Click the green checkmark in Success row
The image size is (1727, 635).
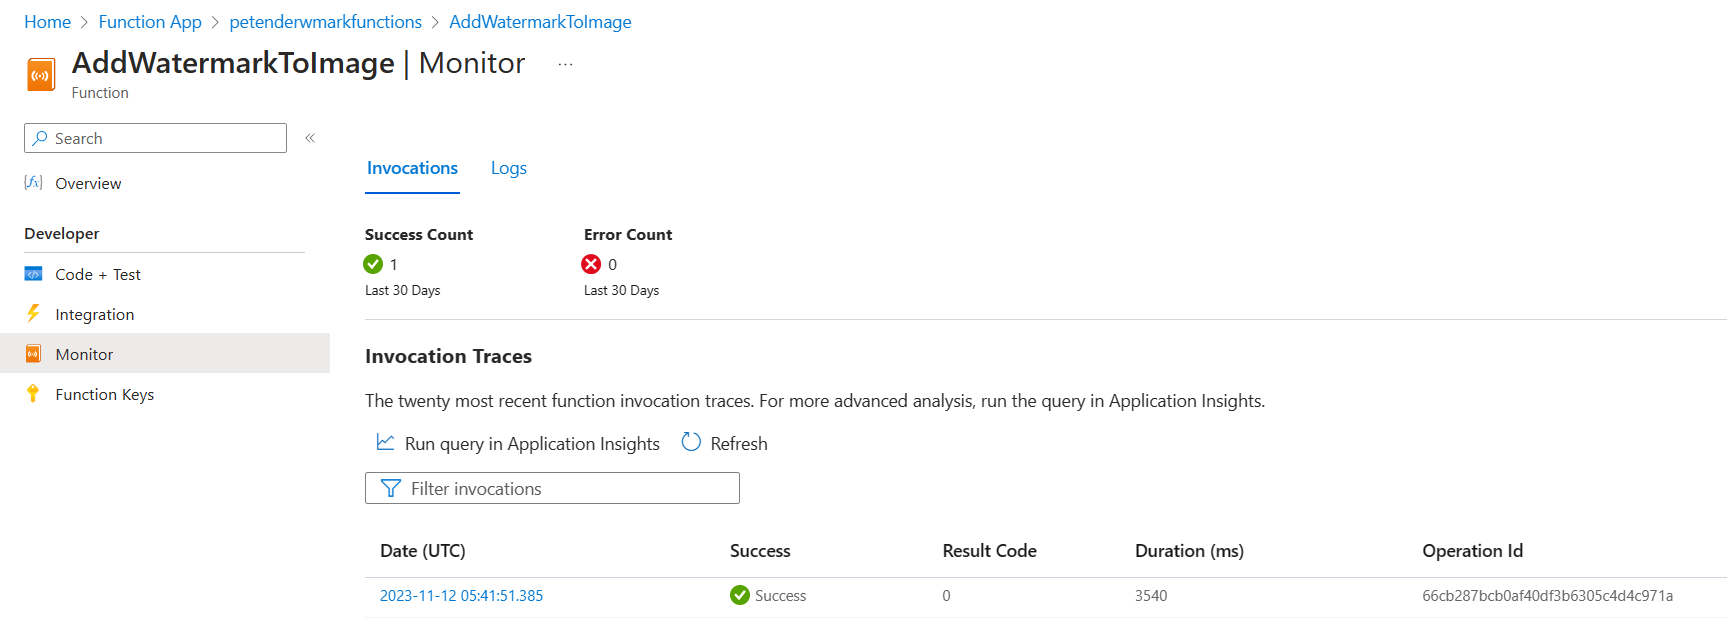(740, 595)
